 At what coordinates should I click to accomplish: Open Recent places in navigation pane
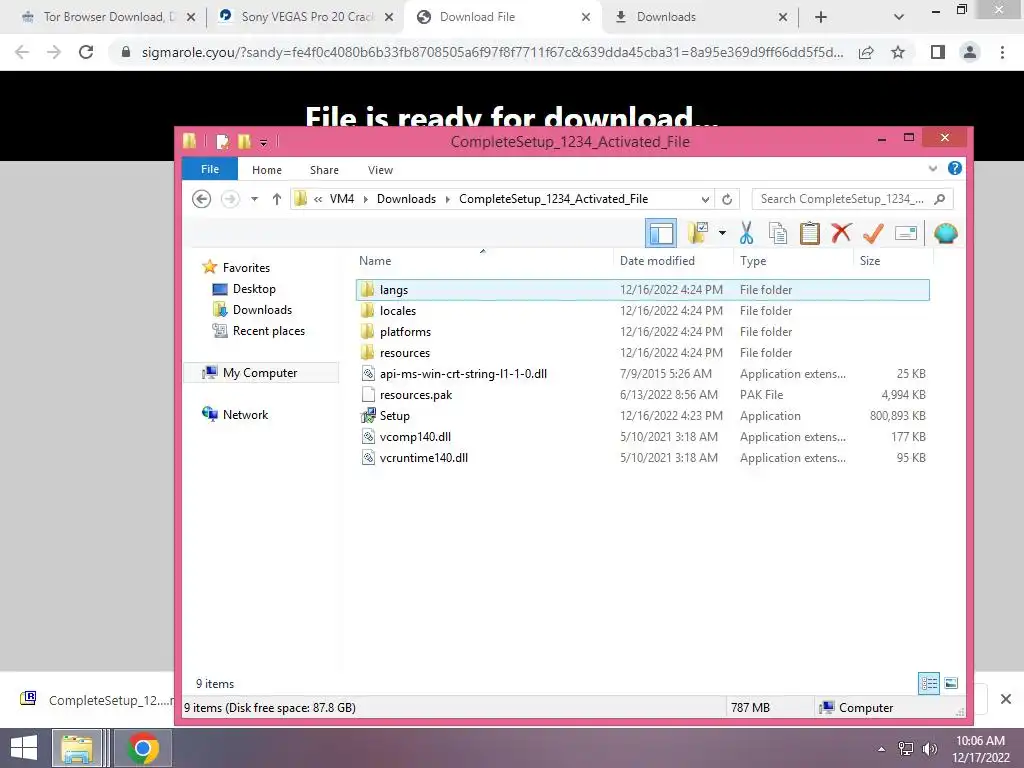point(268,331)
